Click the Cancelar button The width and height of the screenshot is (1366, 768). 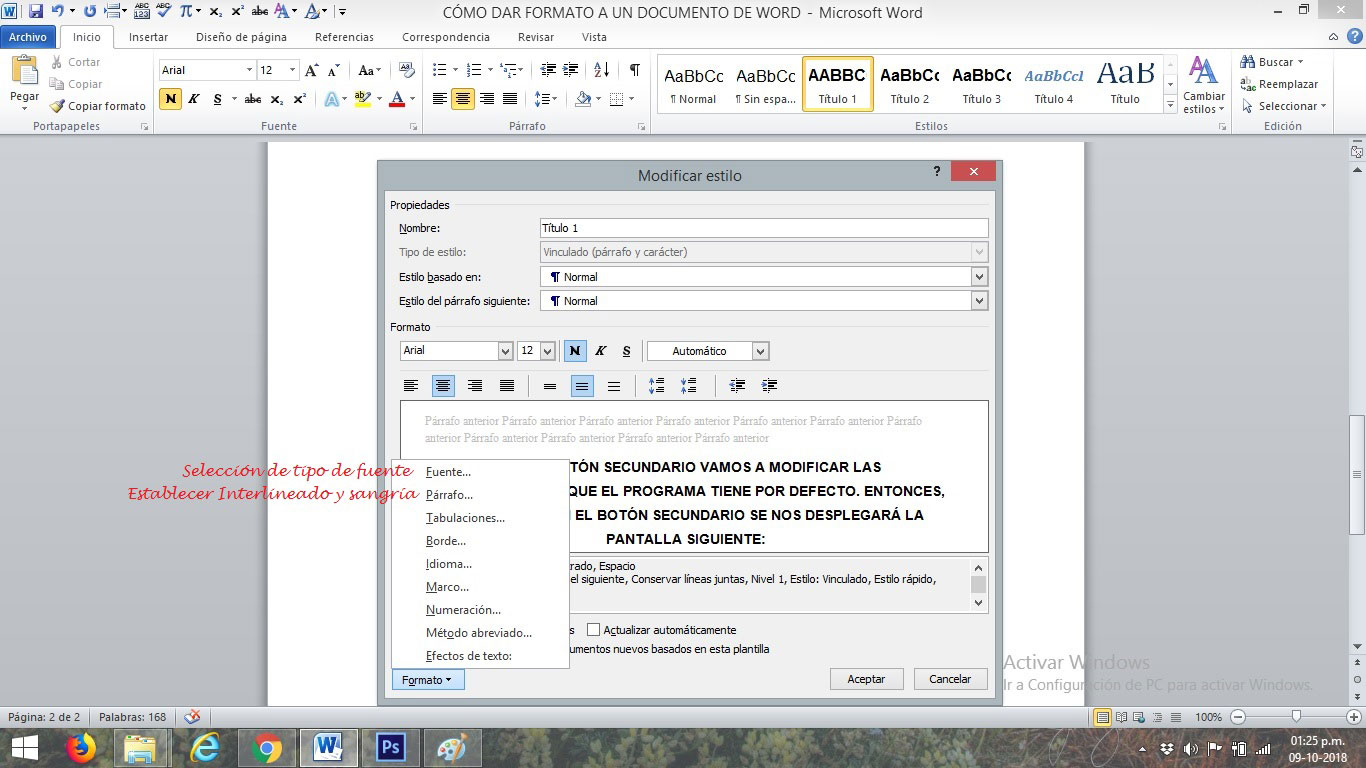[950, 679]
